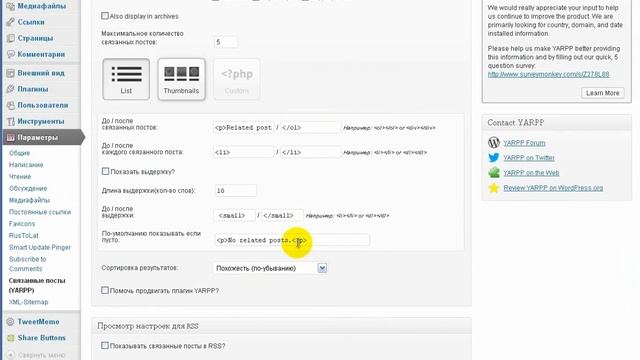
Task: Click the Страницы sidebar icon
Action: click(11, 38)
